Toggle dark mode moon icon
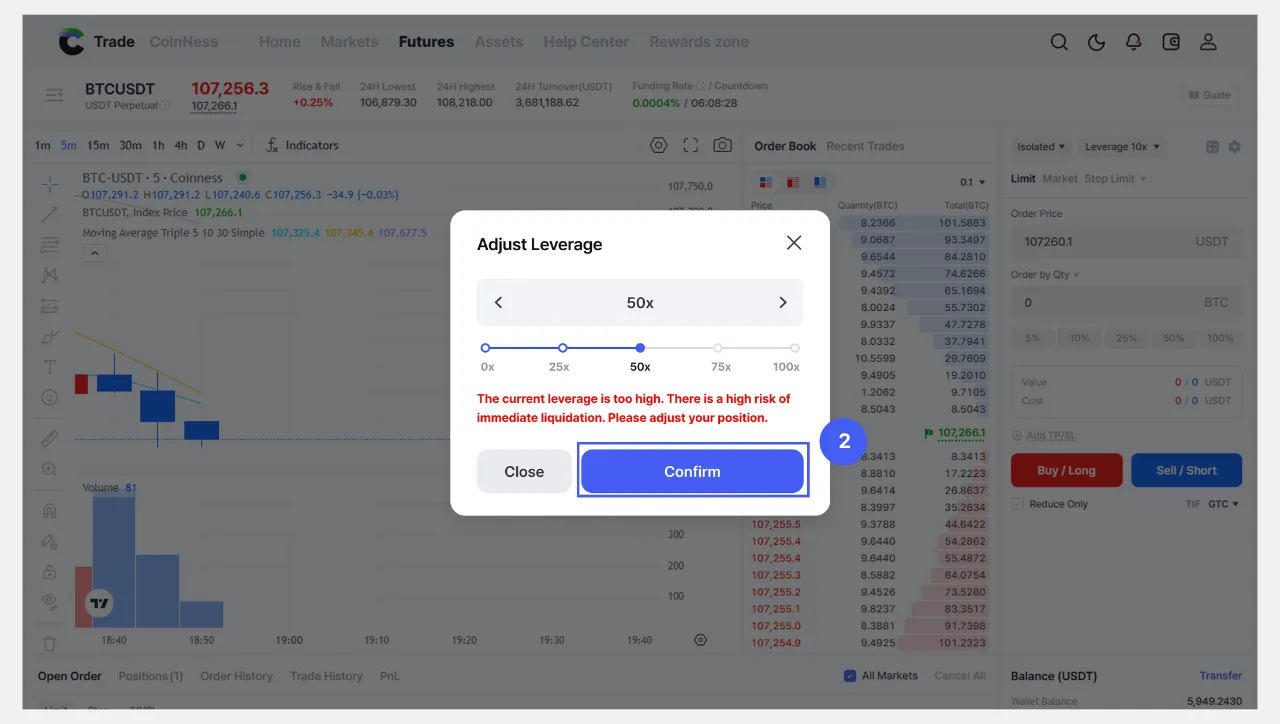This screenshot has width=1280, height=724. 1096,42
